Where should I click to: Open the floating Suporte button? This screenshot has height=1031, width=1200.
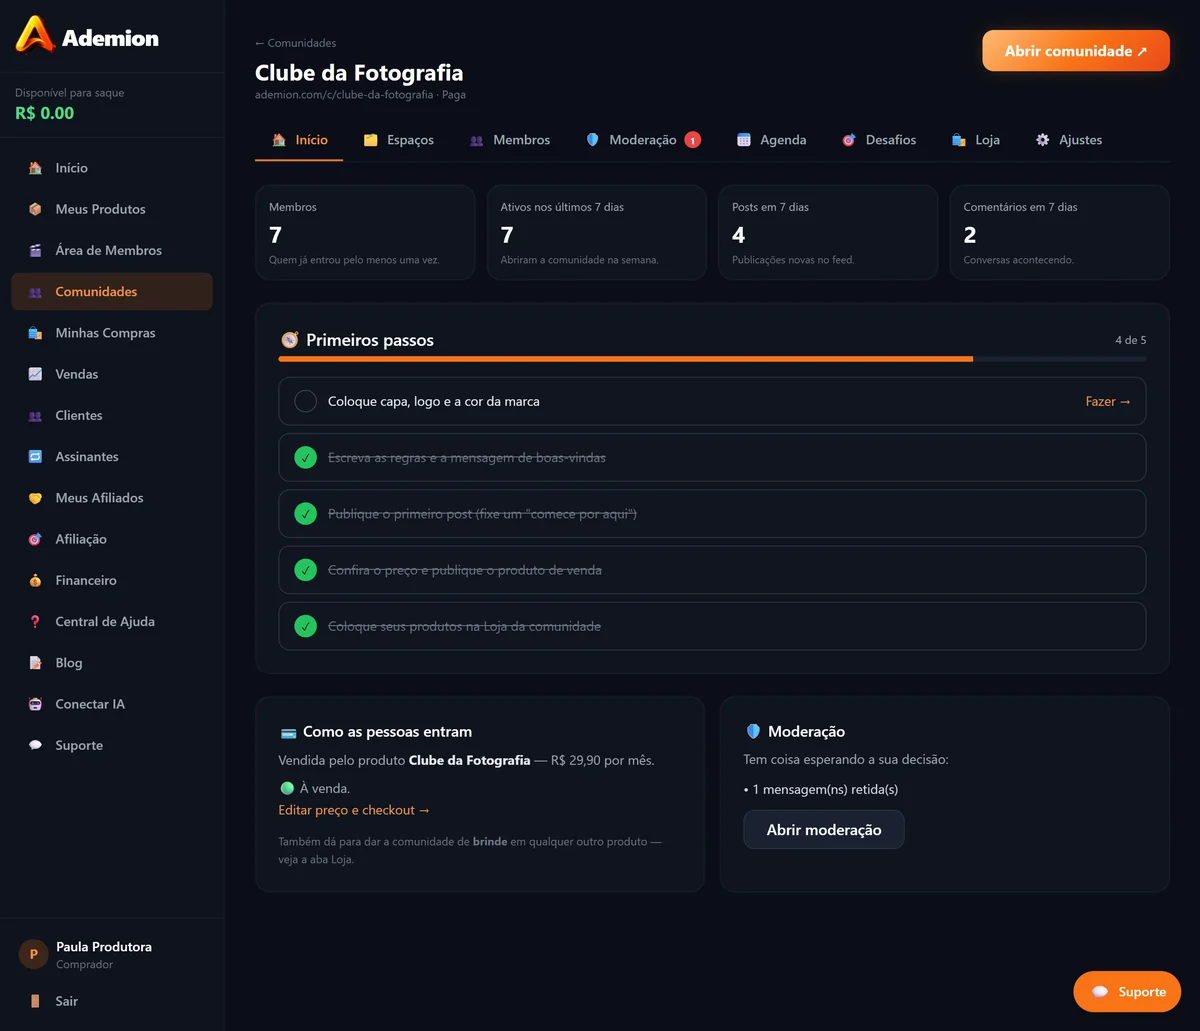coord(1127,992)
